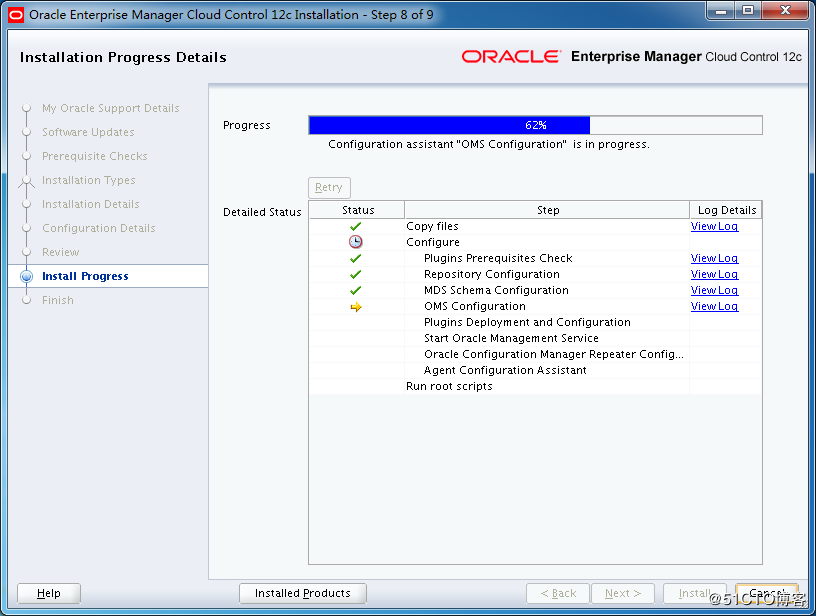
Task: Click the green checkmark beside Copy files
Action: click(x=355, y=226)
